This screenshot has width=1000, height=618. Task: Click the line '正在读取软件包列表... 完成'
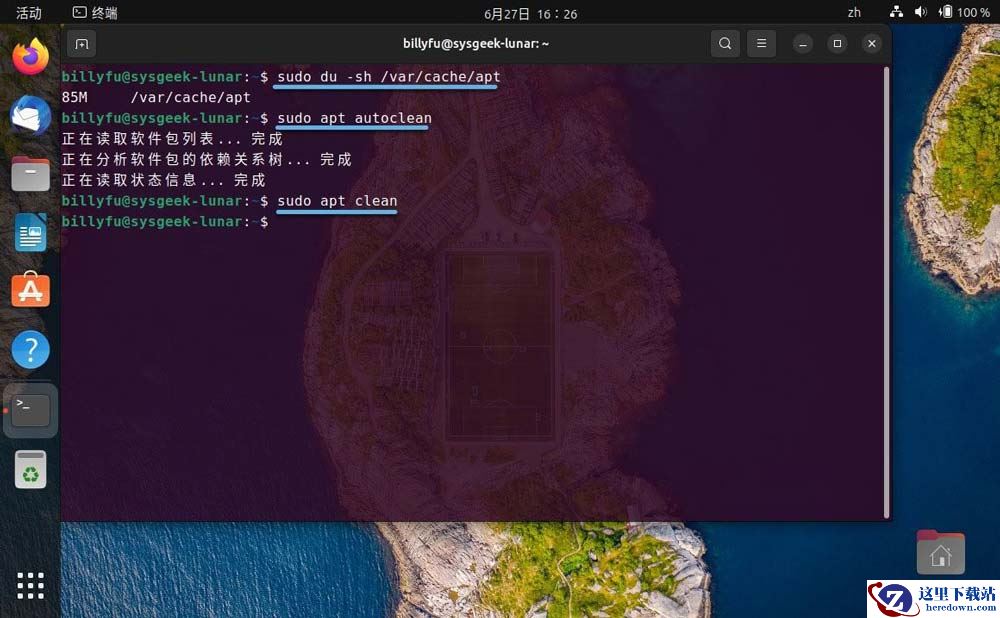(x=172, y=139)
